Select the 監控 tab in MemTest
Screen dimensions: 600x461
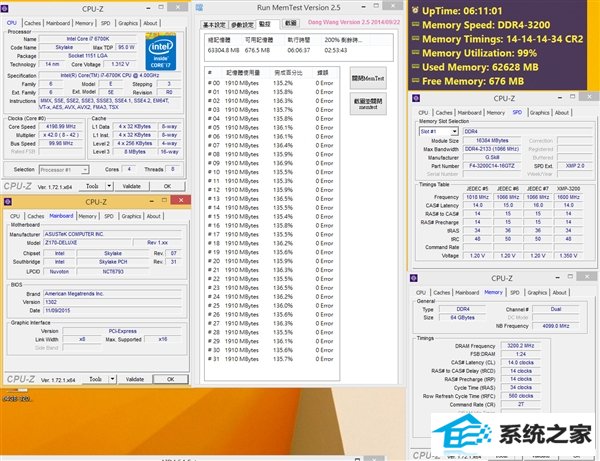(267, 24)
